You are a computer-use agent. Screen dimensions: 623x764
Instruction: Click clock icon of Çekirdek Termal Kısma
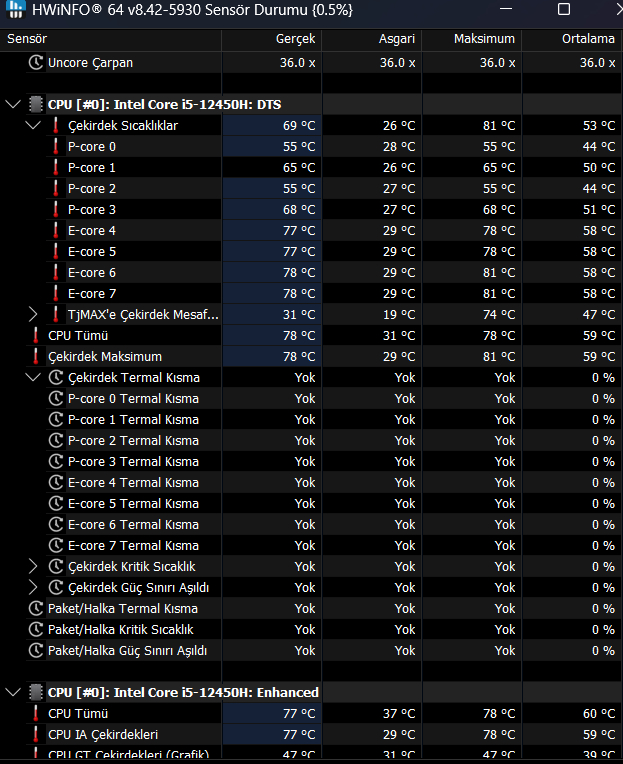pos(56,377)
